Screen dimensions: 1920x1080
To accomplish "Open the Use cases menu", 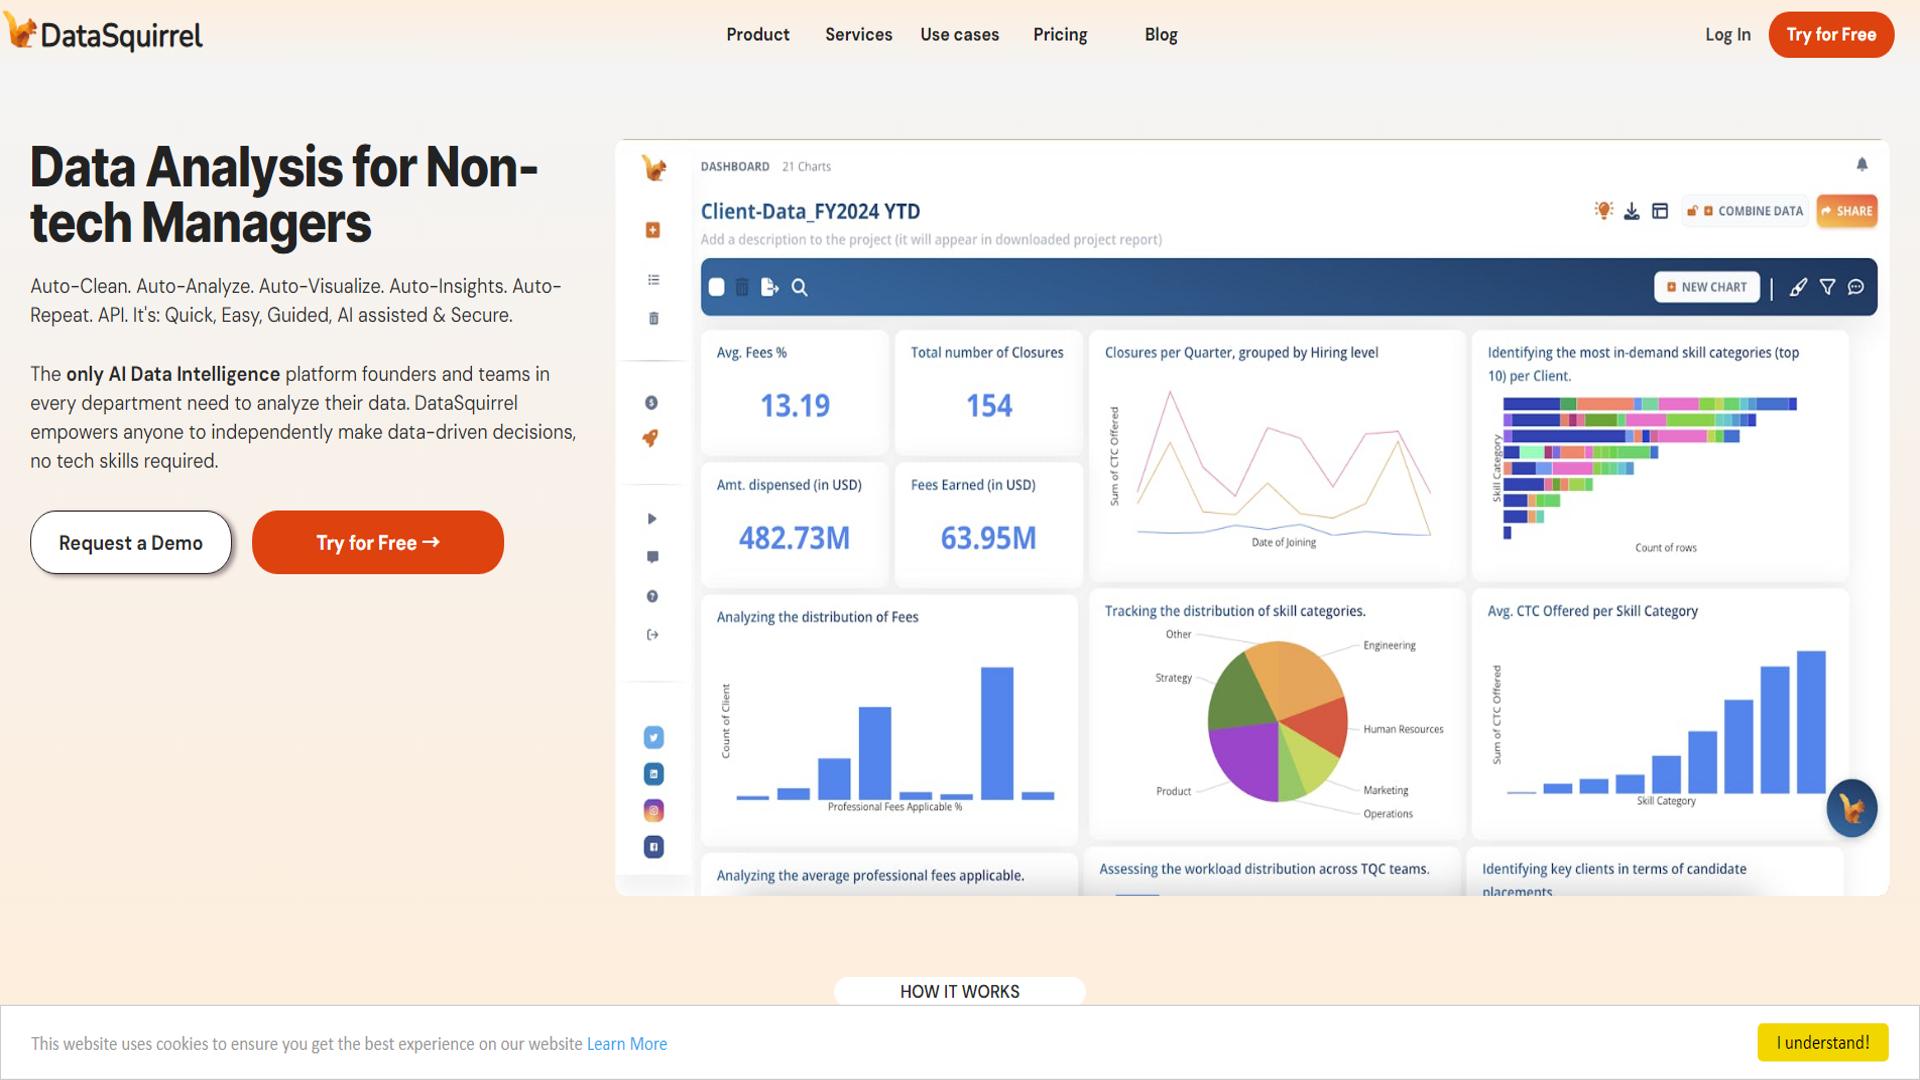I will (x=959, y=35).
